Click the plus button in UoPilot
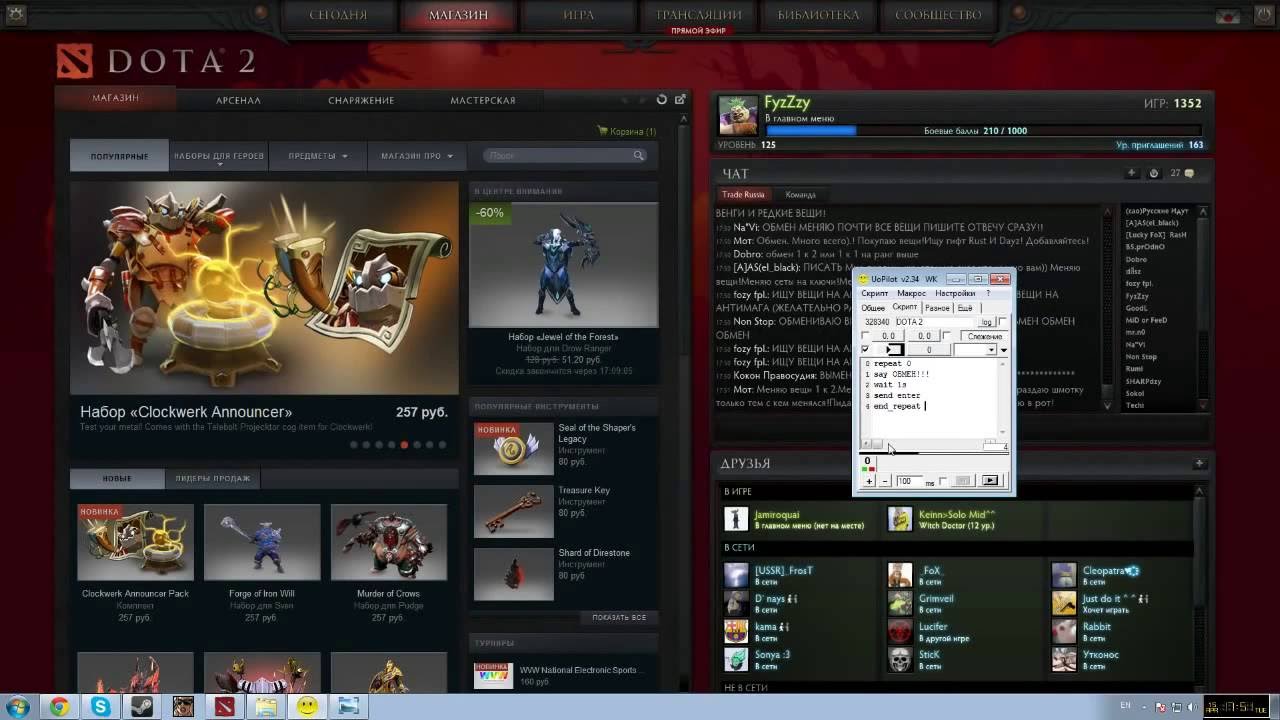This screenshot has width=1280, height=720. click(x=869, y=481)
